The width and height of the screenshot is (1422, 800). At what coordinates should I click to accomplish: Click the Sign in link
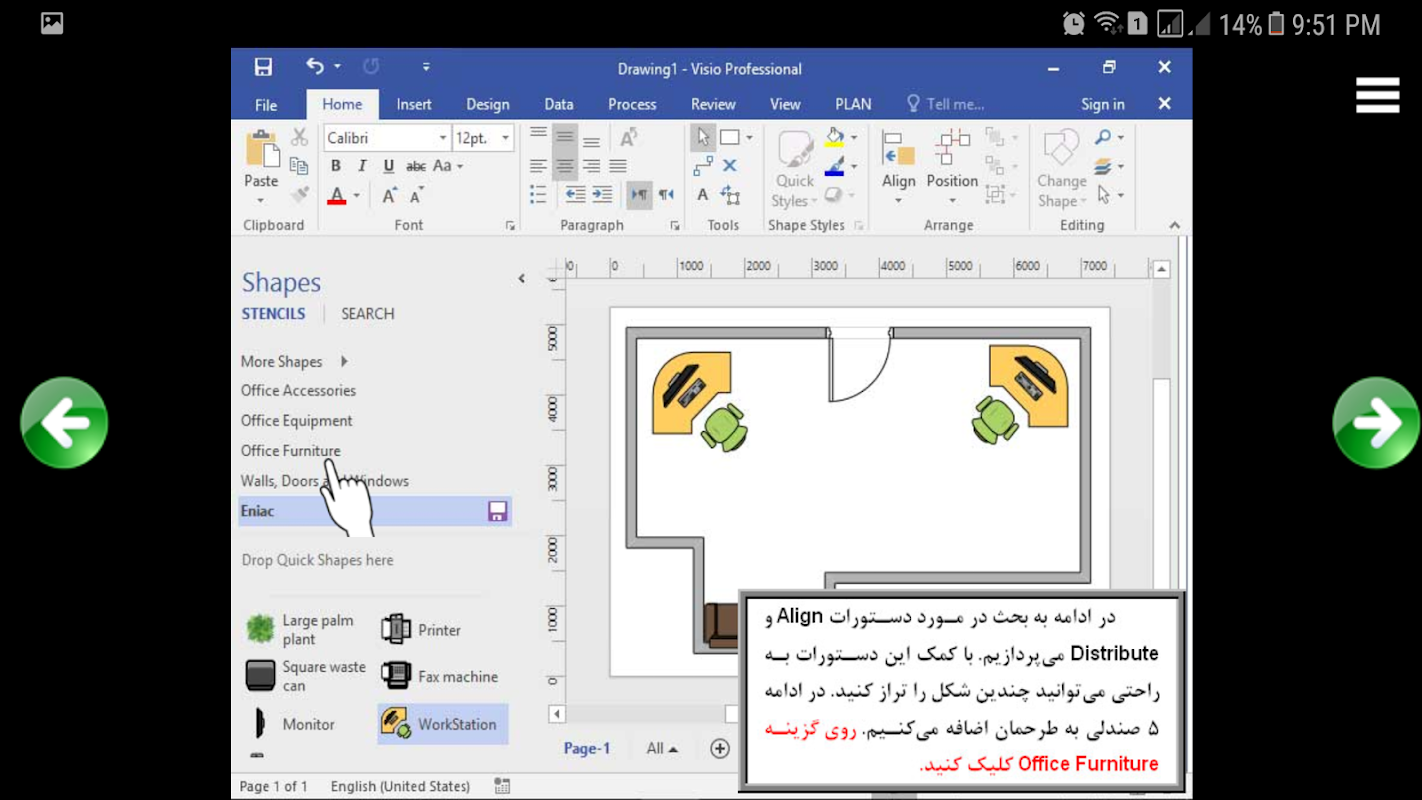[x=1103, y=104]
